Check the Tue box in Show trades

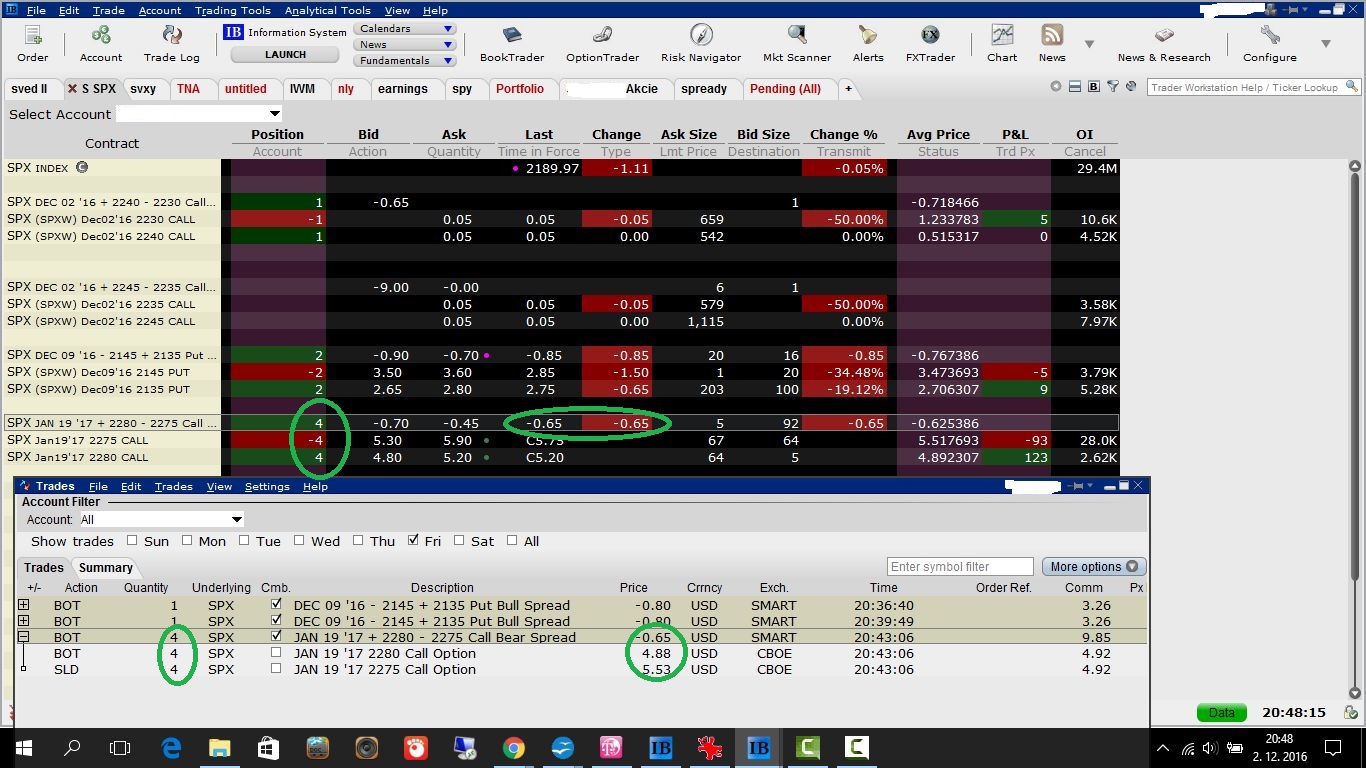click(x=243, y=541)
